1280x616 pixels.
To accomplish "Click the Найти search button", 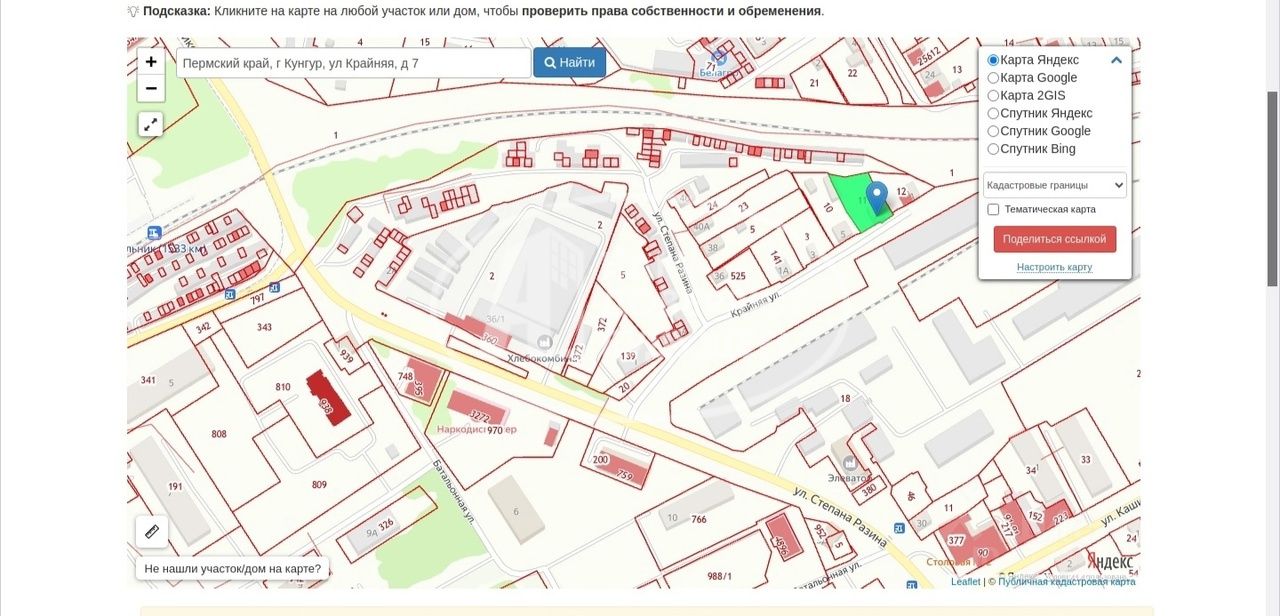I will point(569,62).
